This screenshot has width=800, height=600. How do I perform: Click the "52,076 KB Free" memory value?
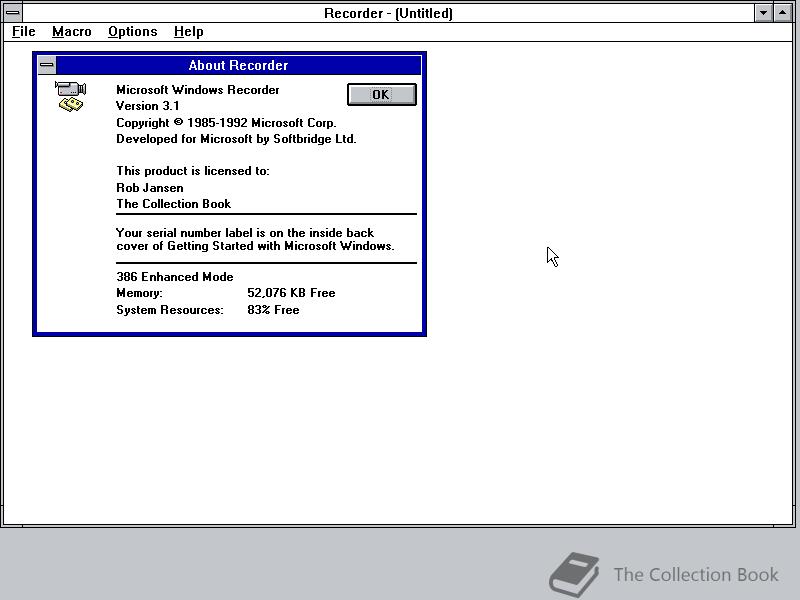(x=291, y=293)
